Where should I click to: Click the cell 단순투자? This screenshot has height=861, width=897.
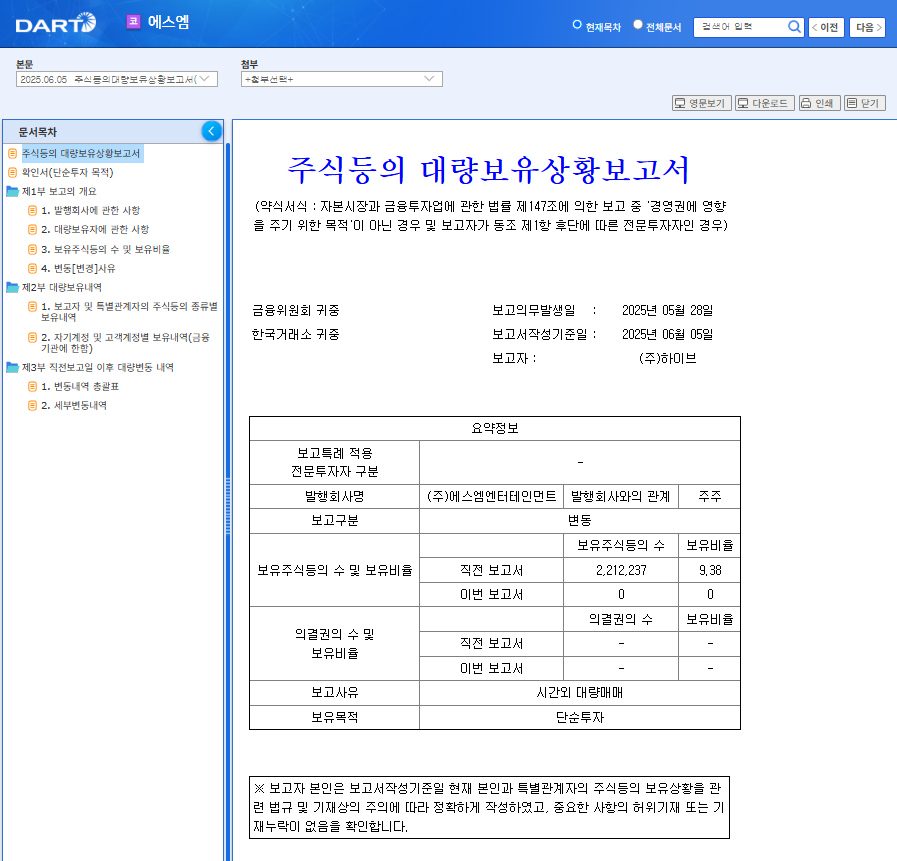click(x=580, y=717)
